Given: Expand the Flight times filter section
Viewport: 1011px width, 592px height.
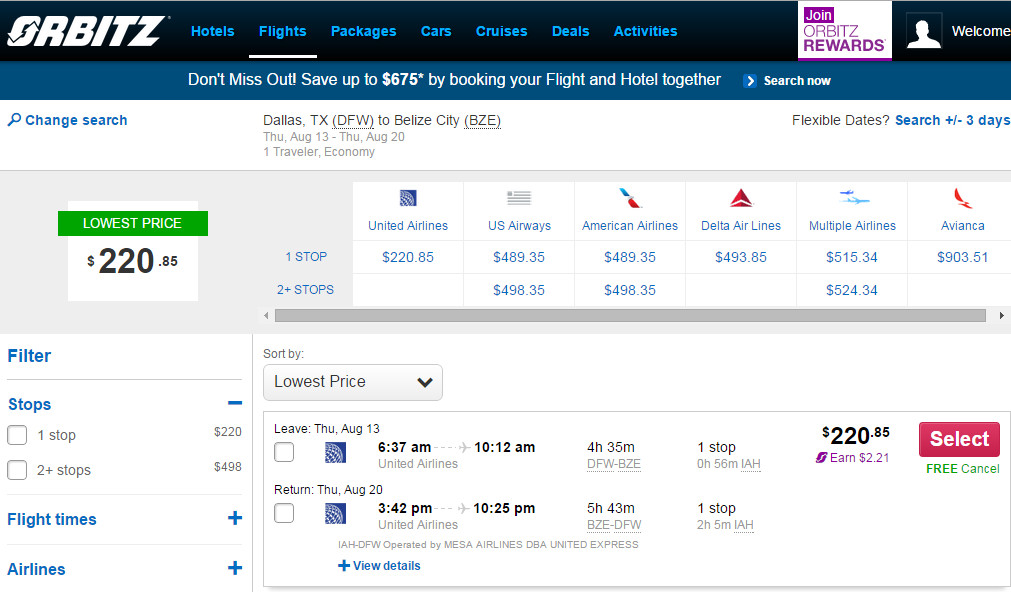Looking at the screenshot, I should [235, 518].
